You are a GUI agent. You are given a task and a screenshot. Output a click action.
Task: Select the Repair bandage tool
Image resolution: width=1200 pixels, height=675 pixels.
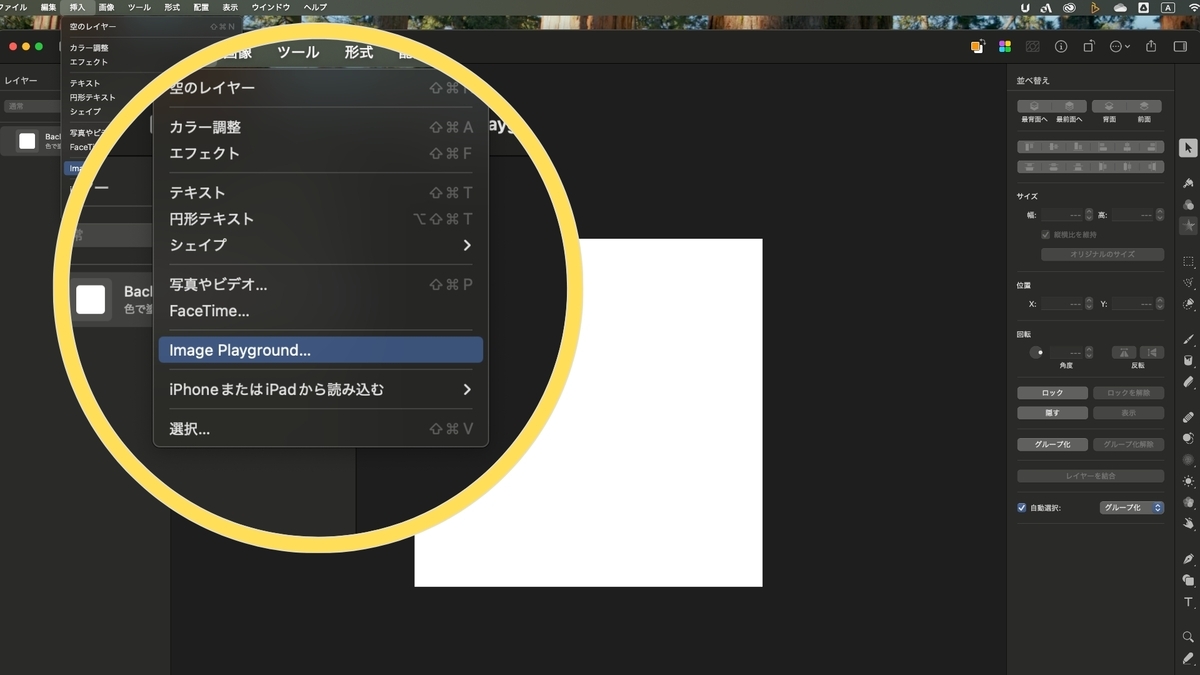(x=1188, y=416)
